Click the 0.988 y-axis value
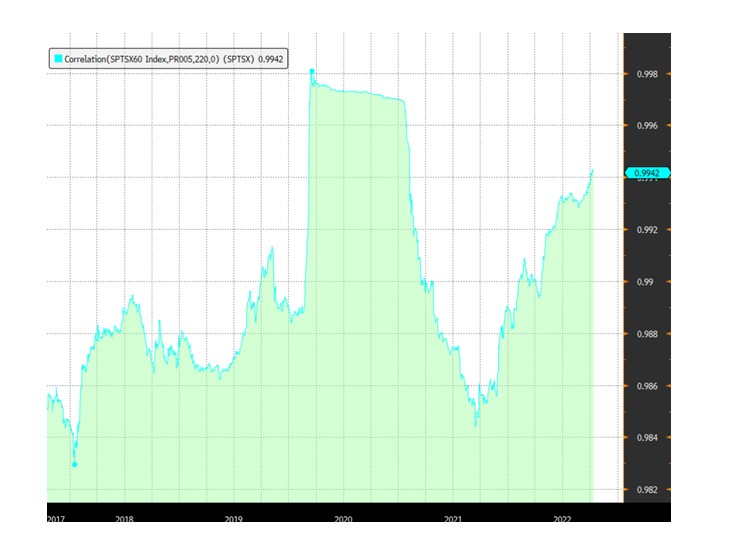 pos(646,334)
